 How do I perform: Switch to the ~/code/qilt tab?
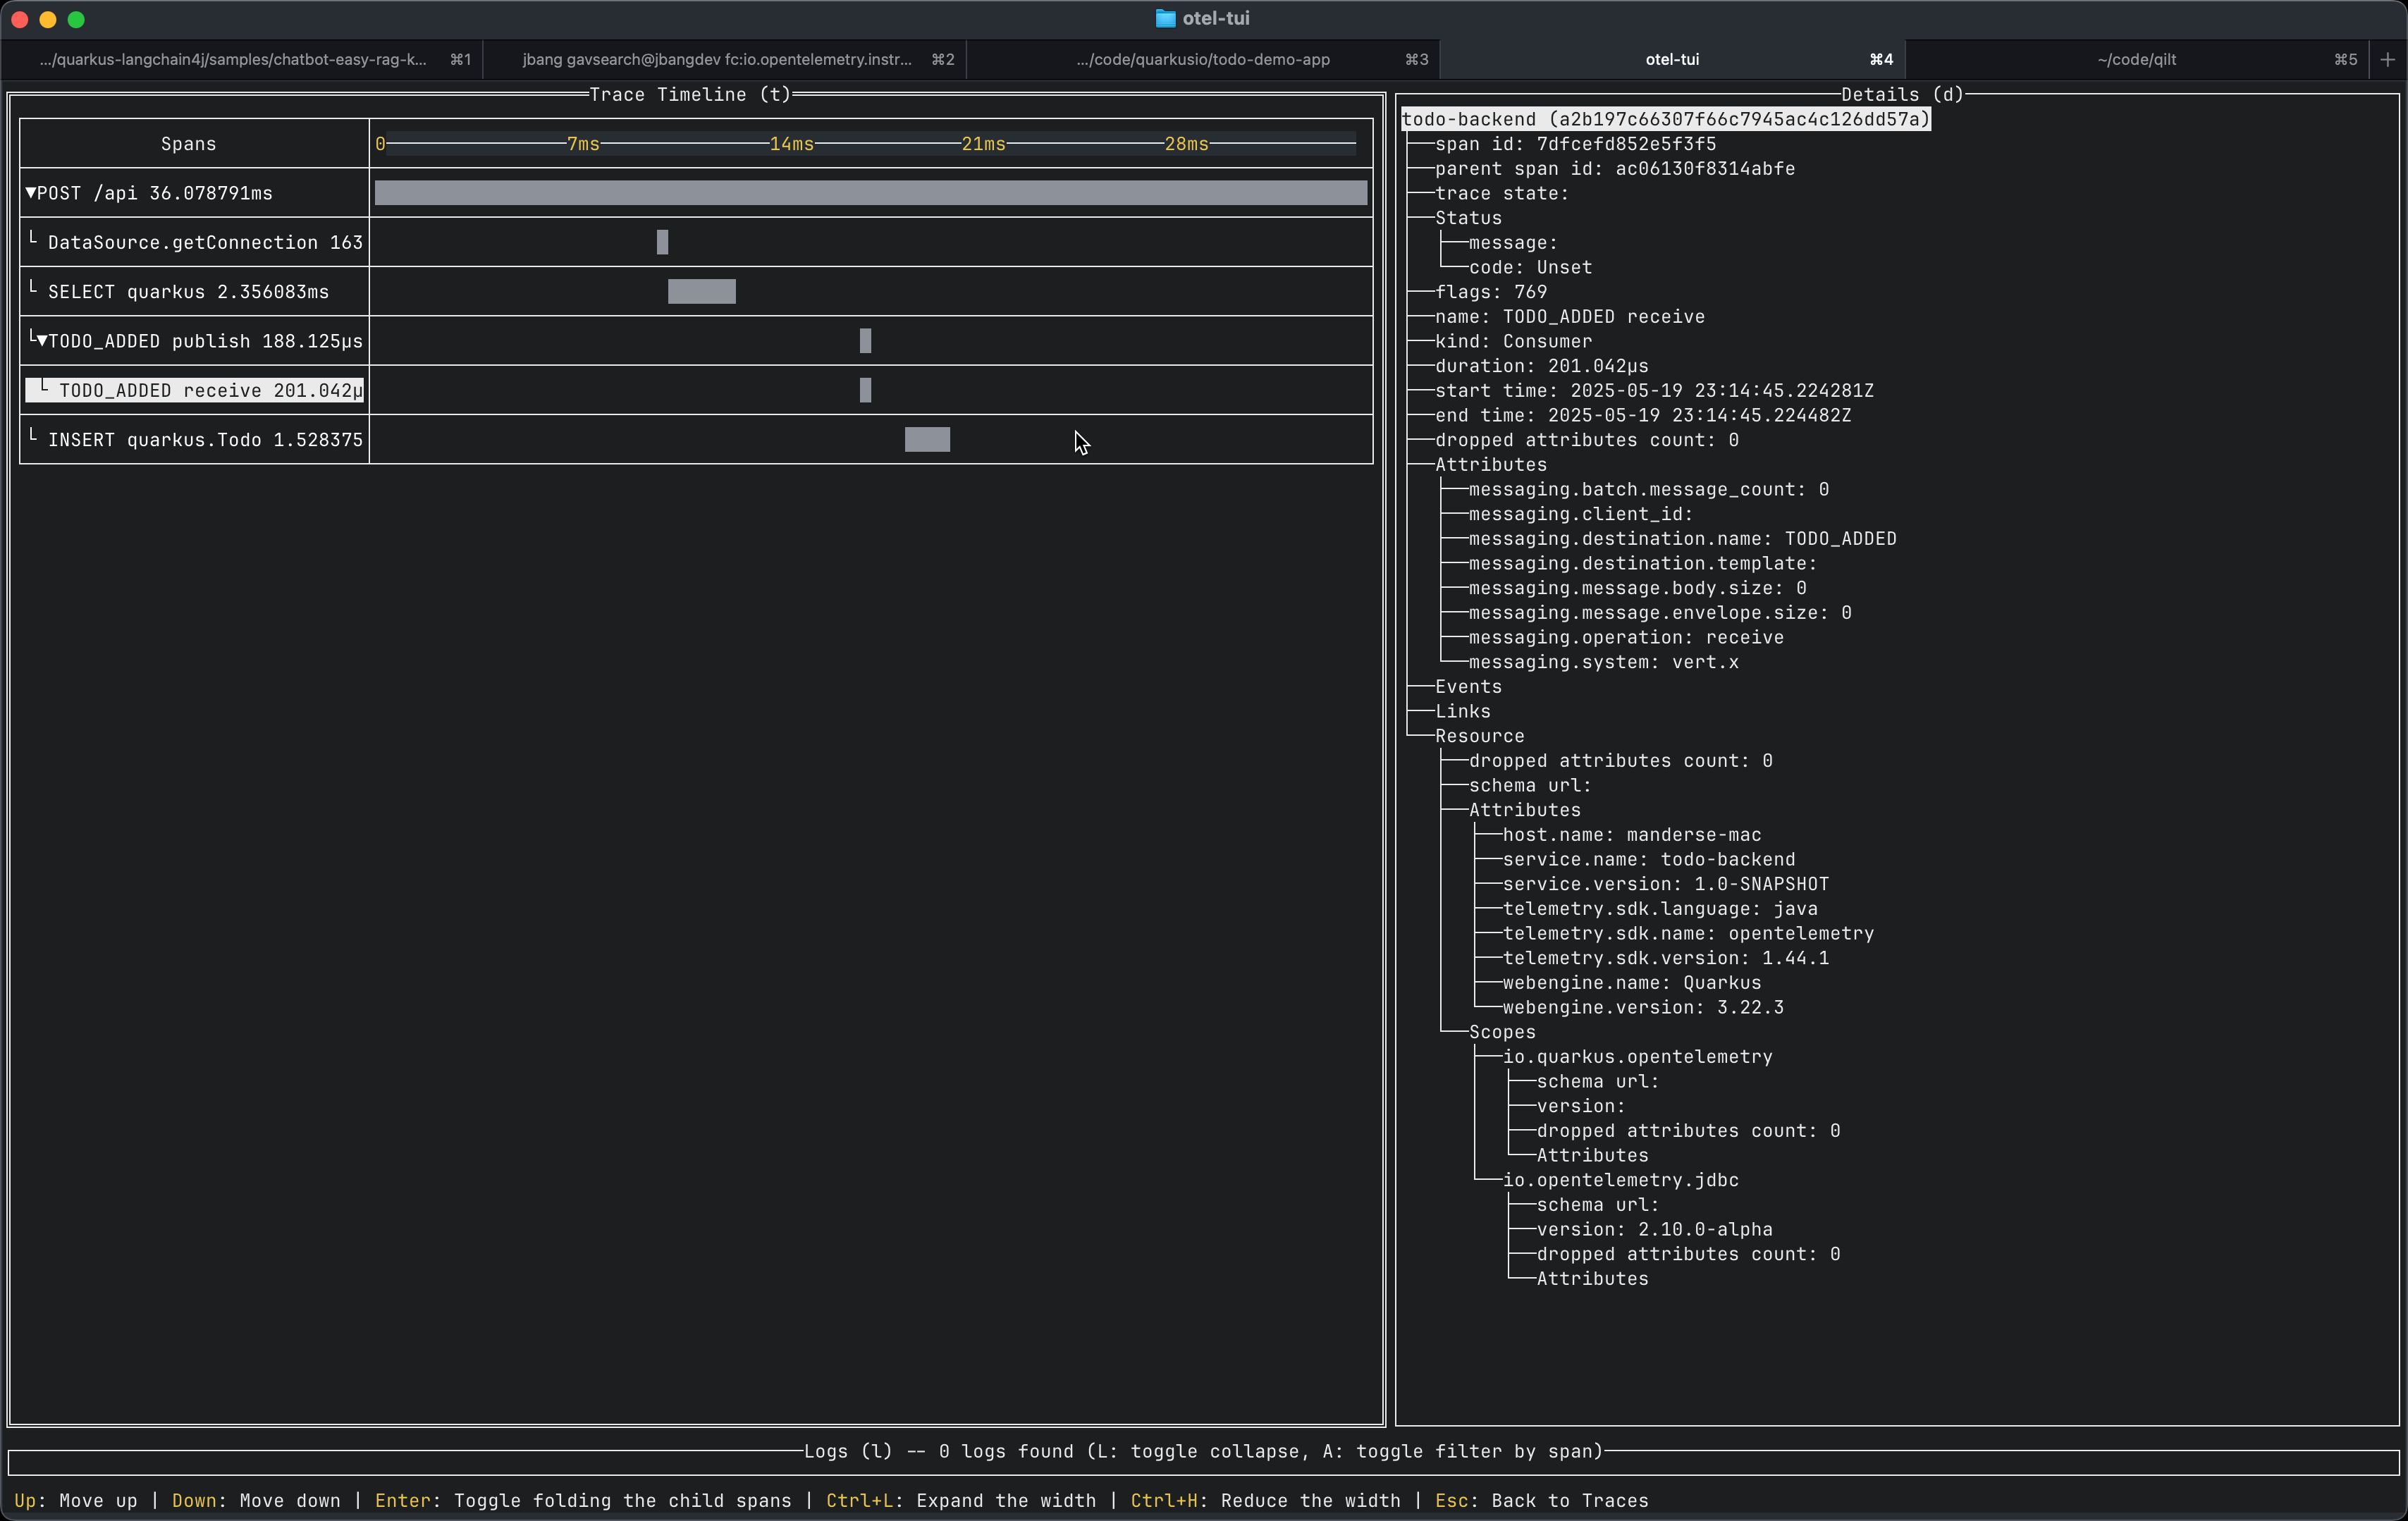[2136, 60]
